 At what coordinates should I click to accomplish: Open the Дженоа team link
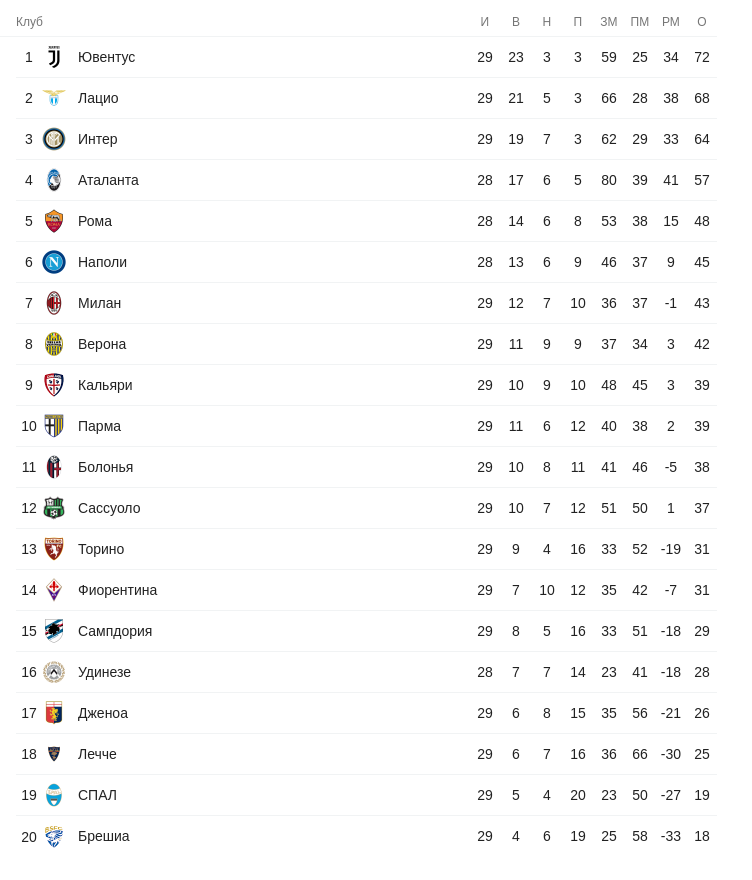pos(103,713)
